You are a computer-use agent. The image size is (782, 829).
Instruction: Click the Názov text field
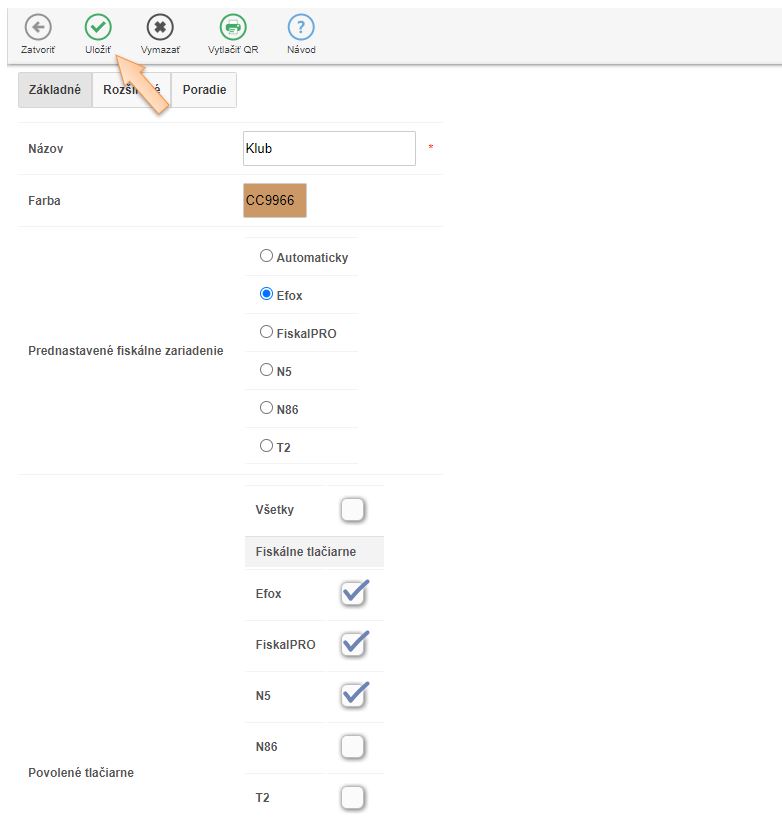329,149
